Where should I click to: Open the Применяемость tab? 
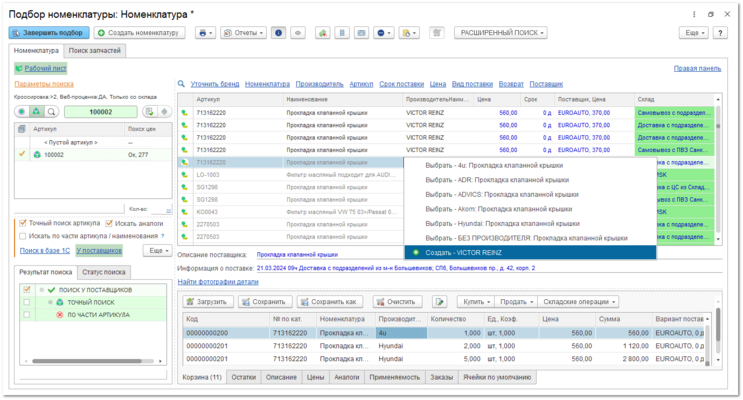coord(394,377)
